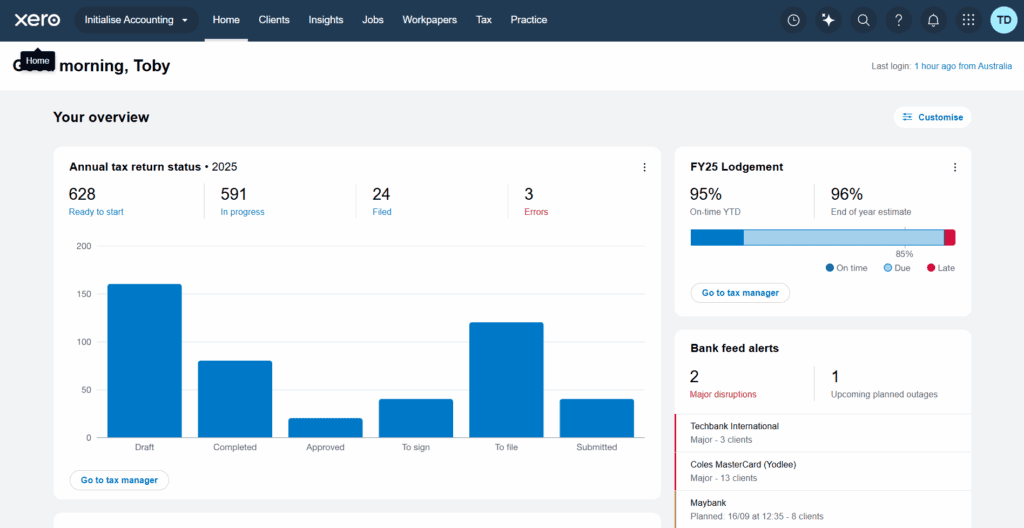
Task: Click the Customise button
Action: point(932,117)
